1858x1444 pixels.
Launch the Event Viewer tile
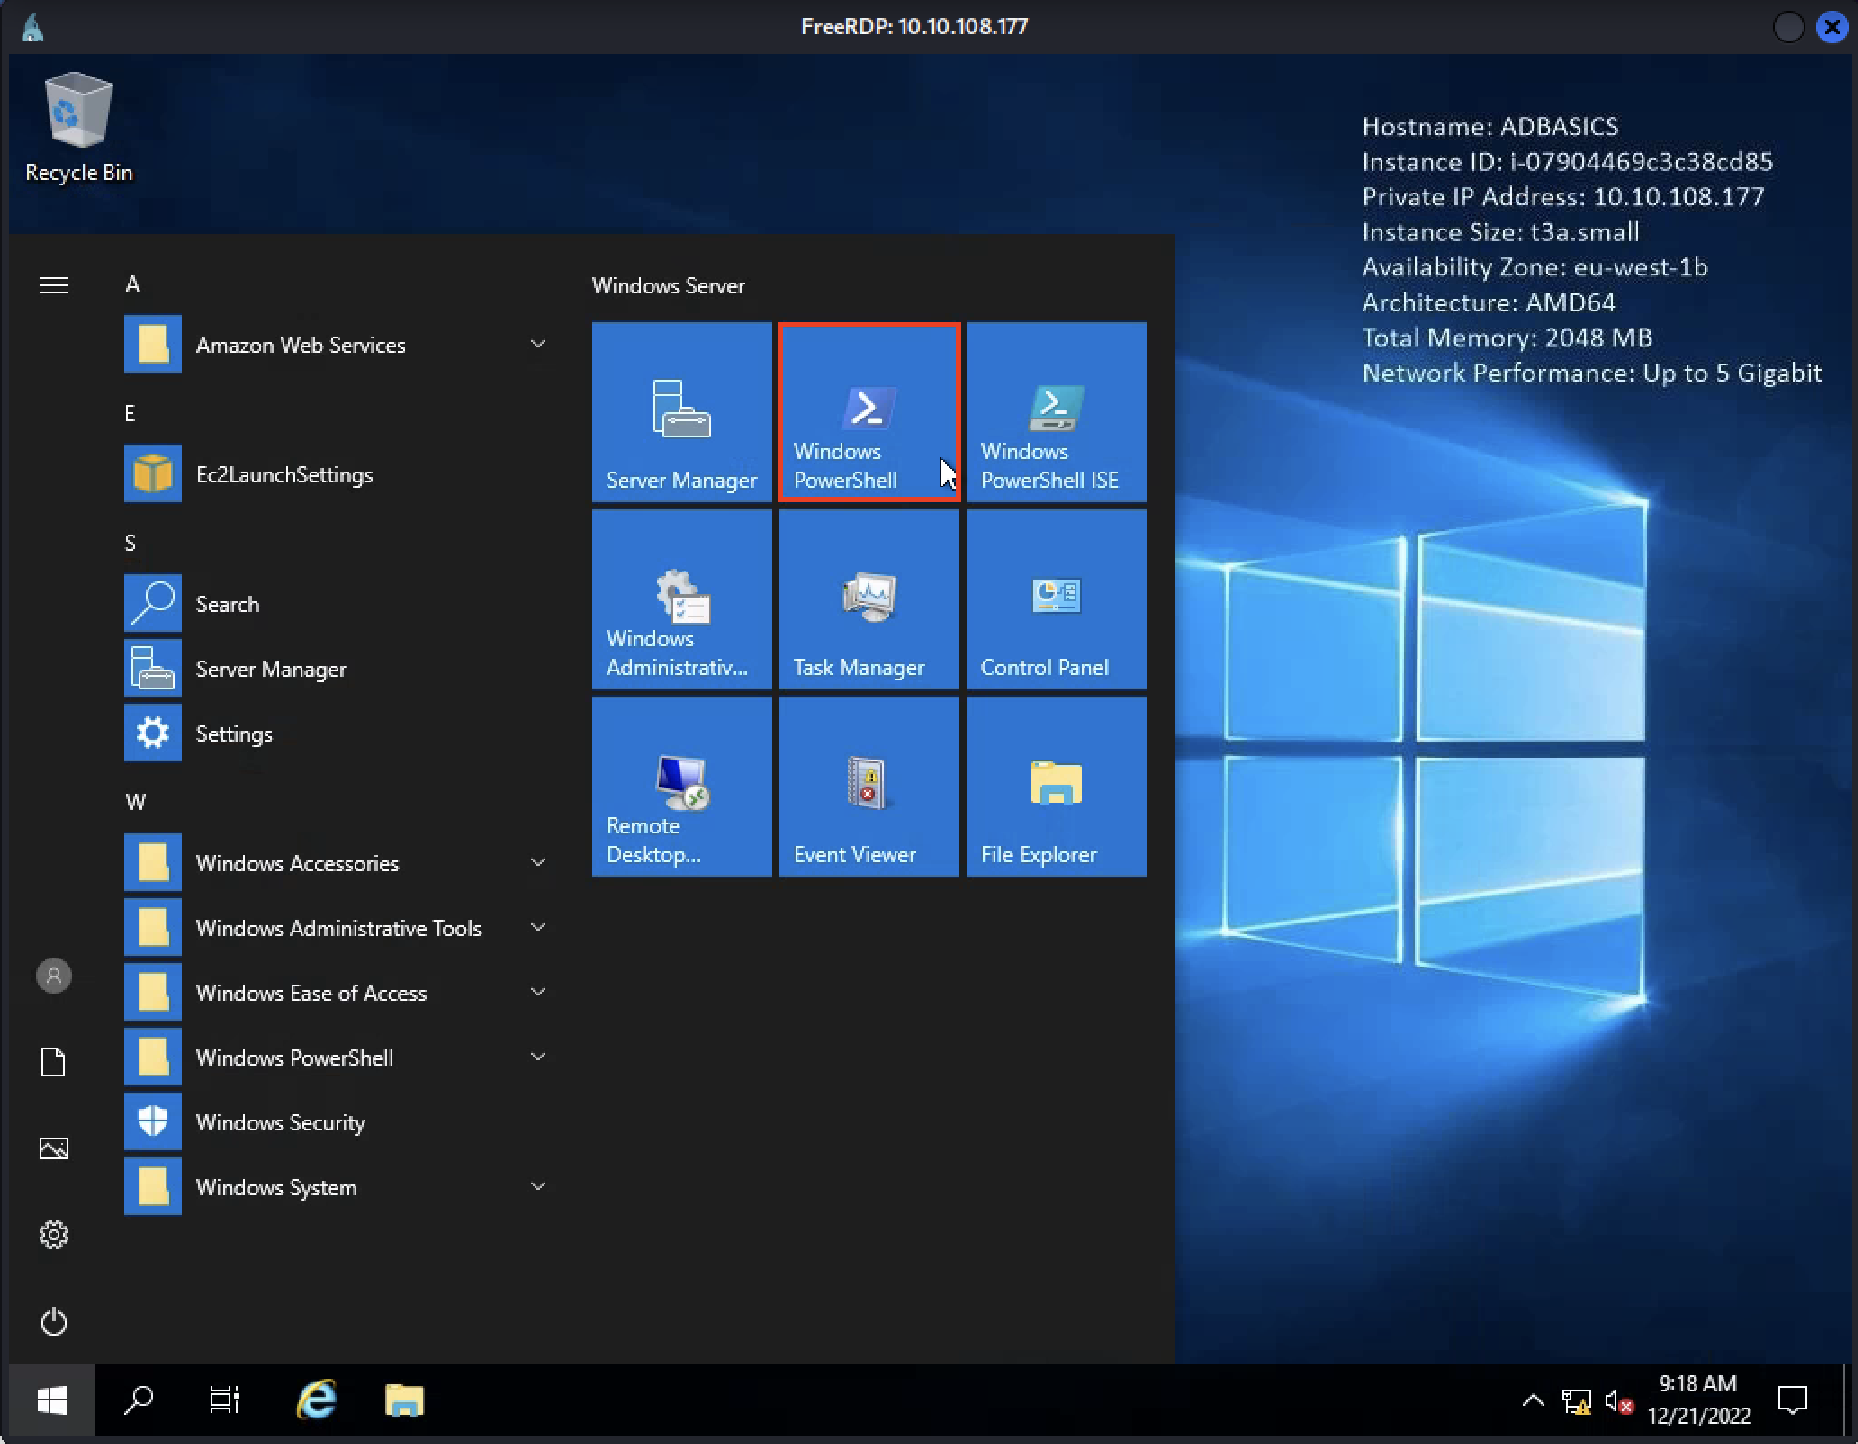click(869, 786)
